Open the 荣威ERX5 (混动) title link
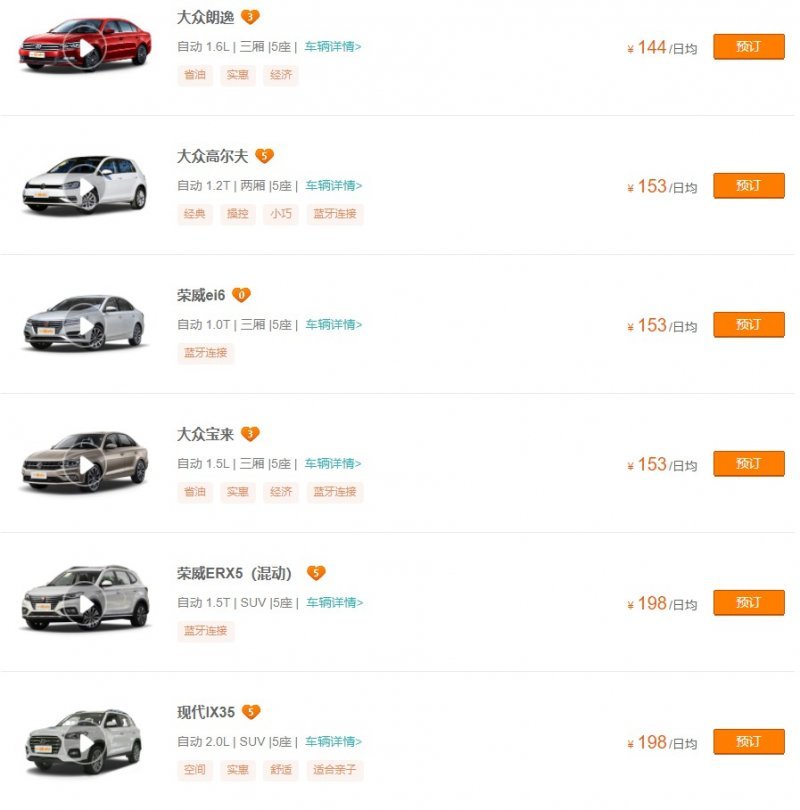This screenshot has height=810, width=800. click(235, 573)
